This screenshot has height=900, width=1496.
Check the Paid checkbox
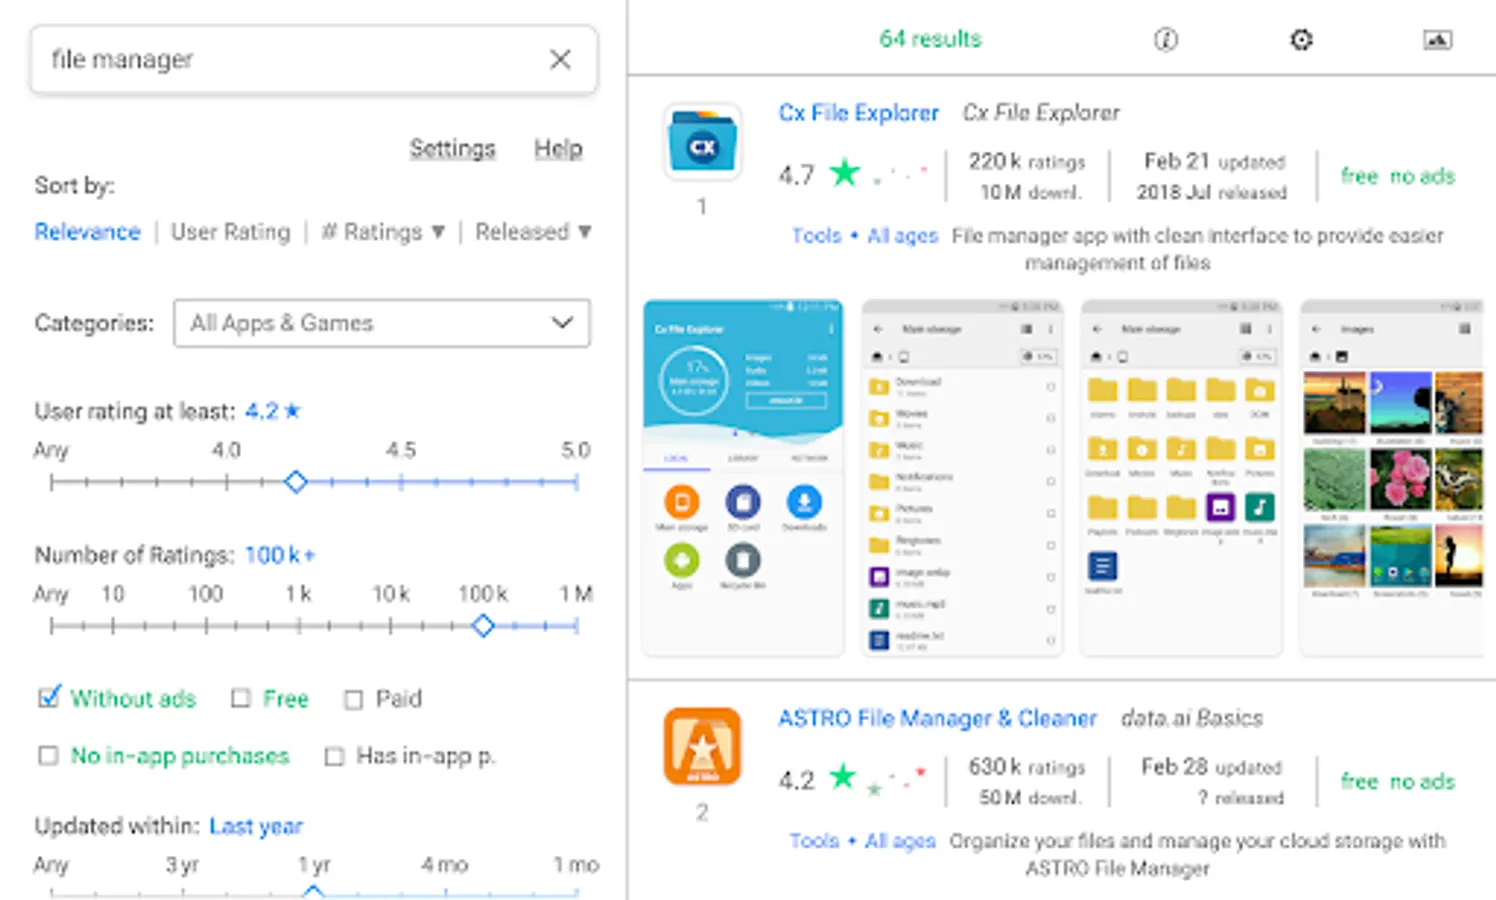click(x=353, y=700)
